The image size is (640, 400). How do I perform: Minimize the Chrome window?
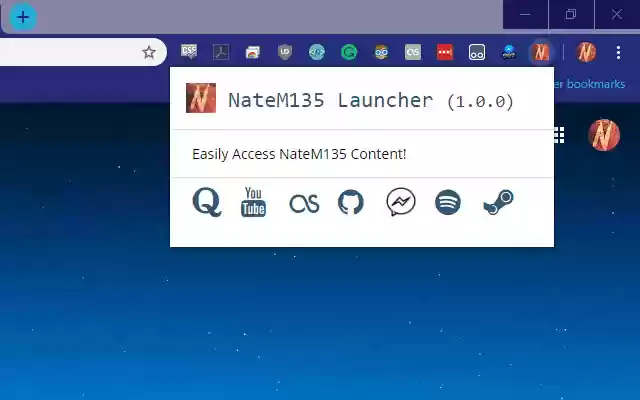(x=525, y=15)
